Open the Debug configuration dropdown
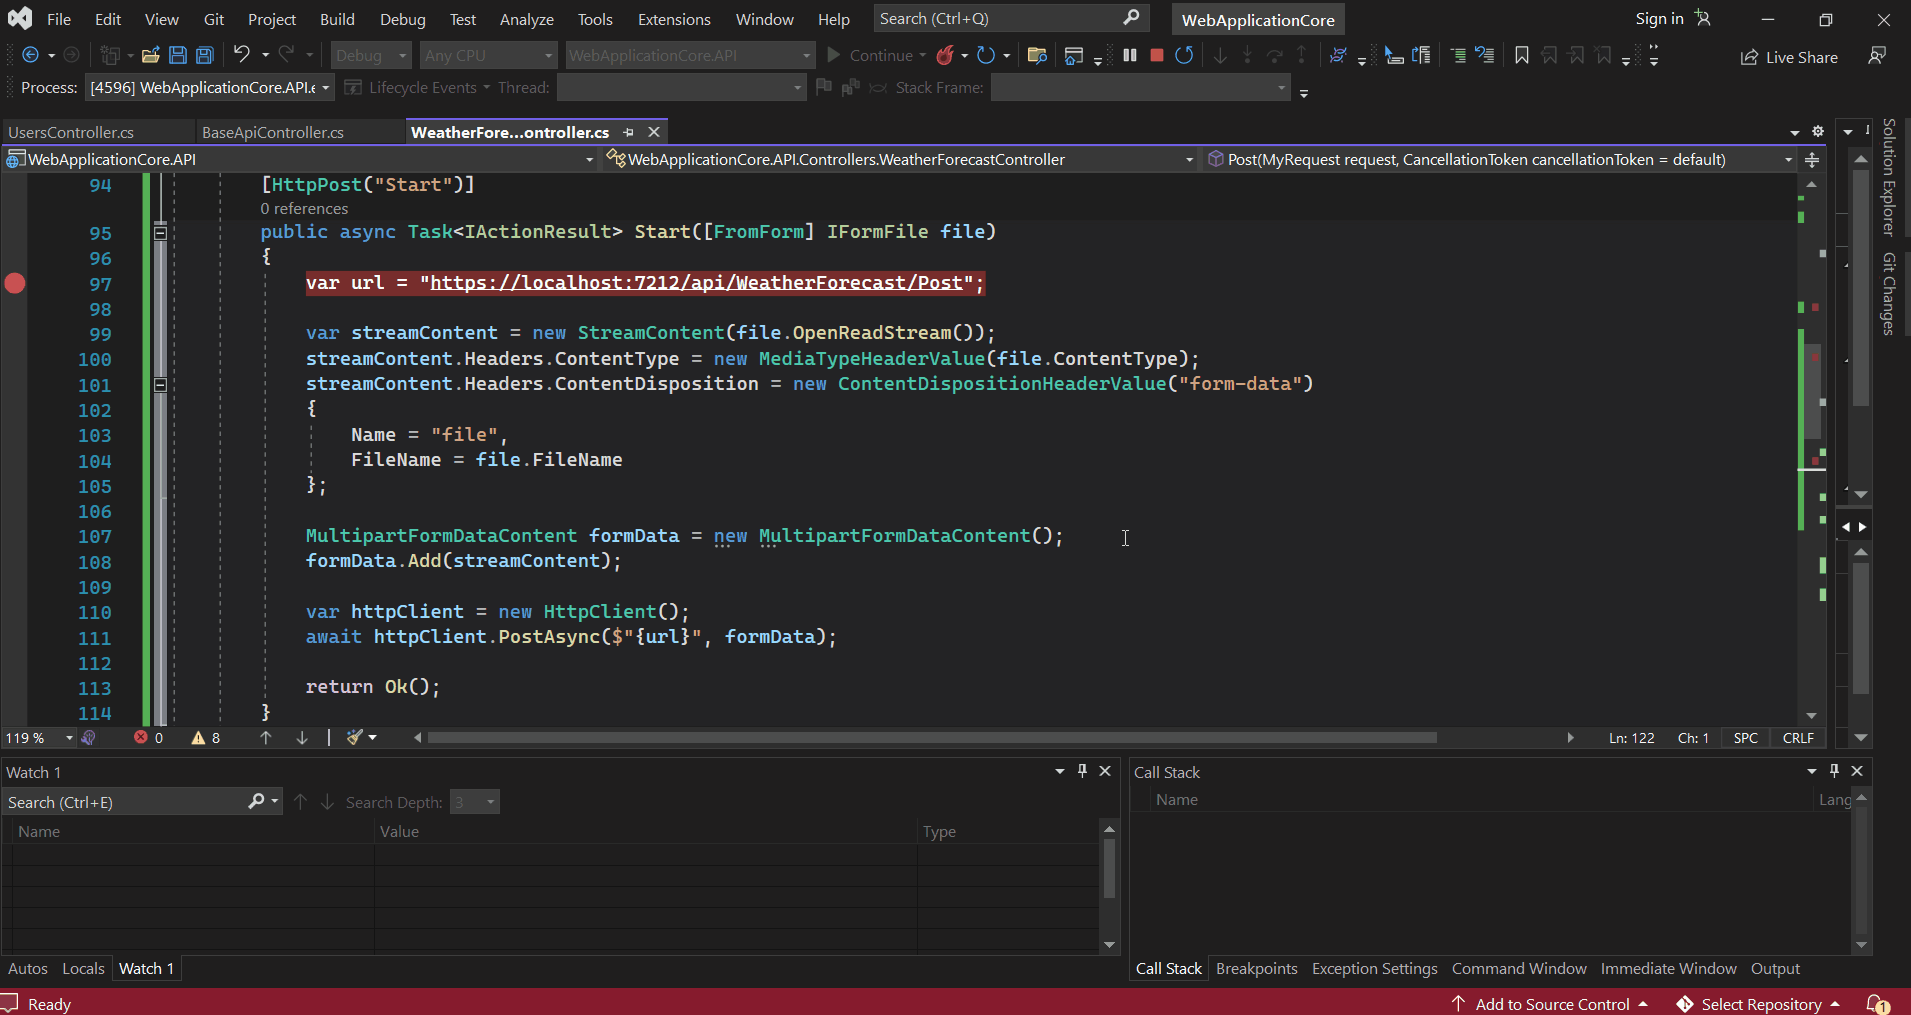Image resolution: width=1911 pixels, height=1015 pixels. pos(370,55)
